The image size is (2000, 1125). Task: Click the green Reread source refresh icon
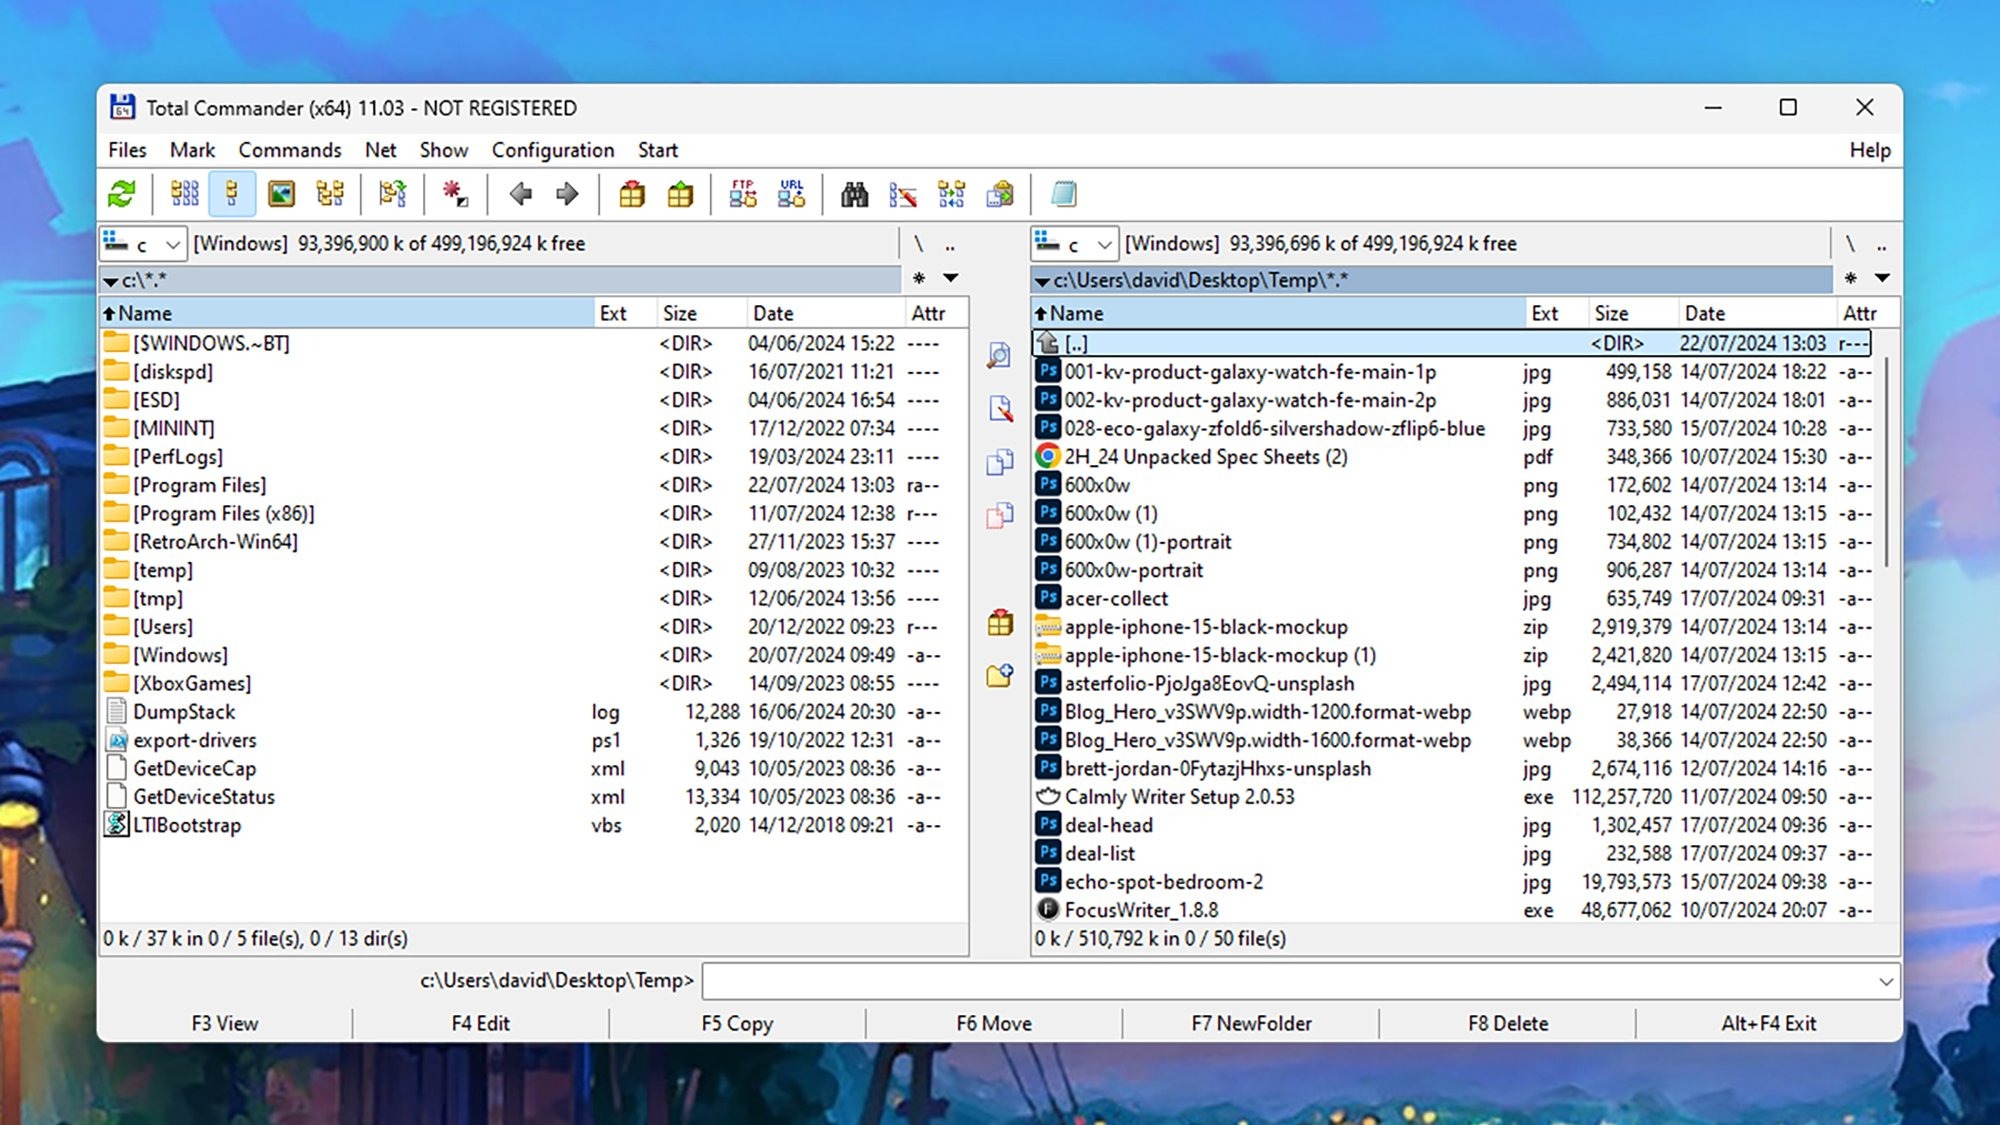tap(122, 194)
